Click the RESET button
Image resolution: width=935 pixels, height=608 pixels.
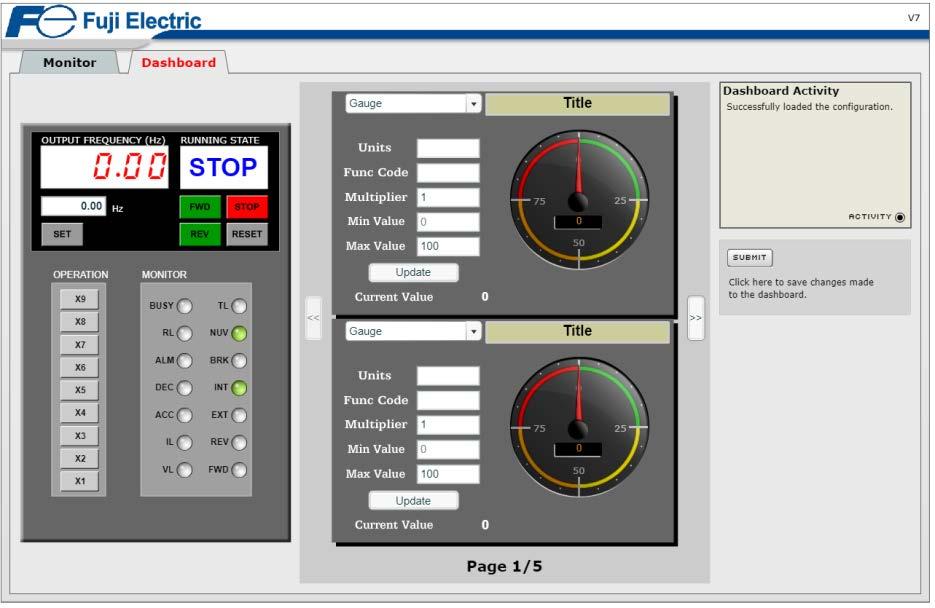point(247,234)
